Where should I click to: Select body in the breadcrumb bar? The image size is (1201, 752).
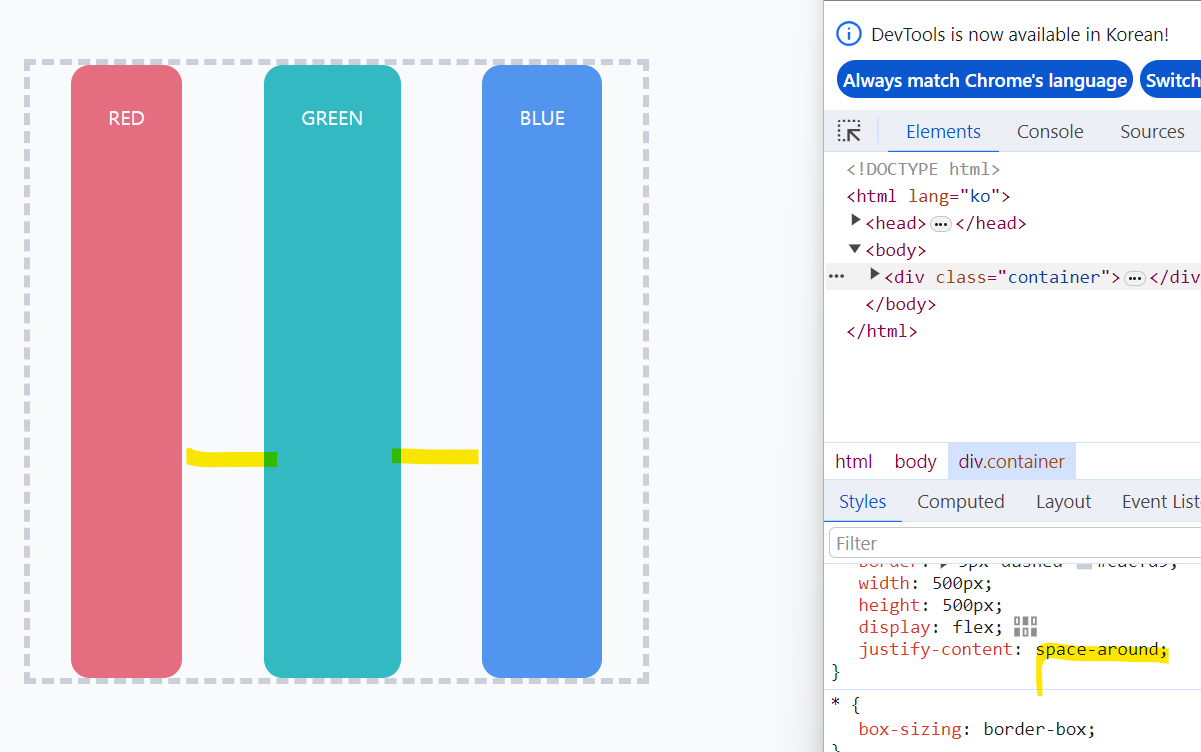[915, 461]
